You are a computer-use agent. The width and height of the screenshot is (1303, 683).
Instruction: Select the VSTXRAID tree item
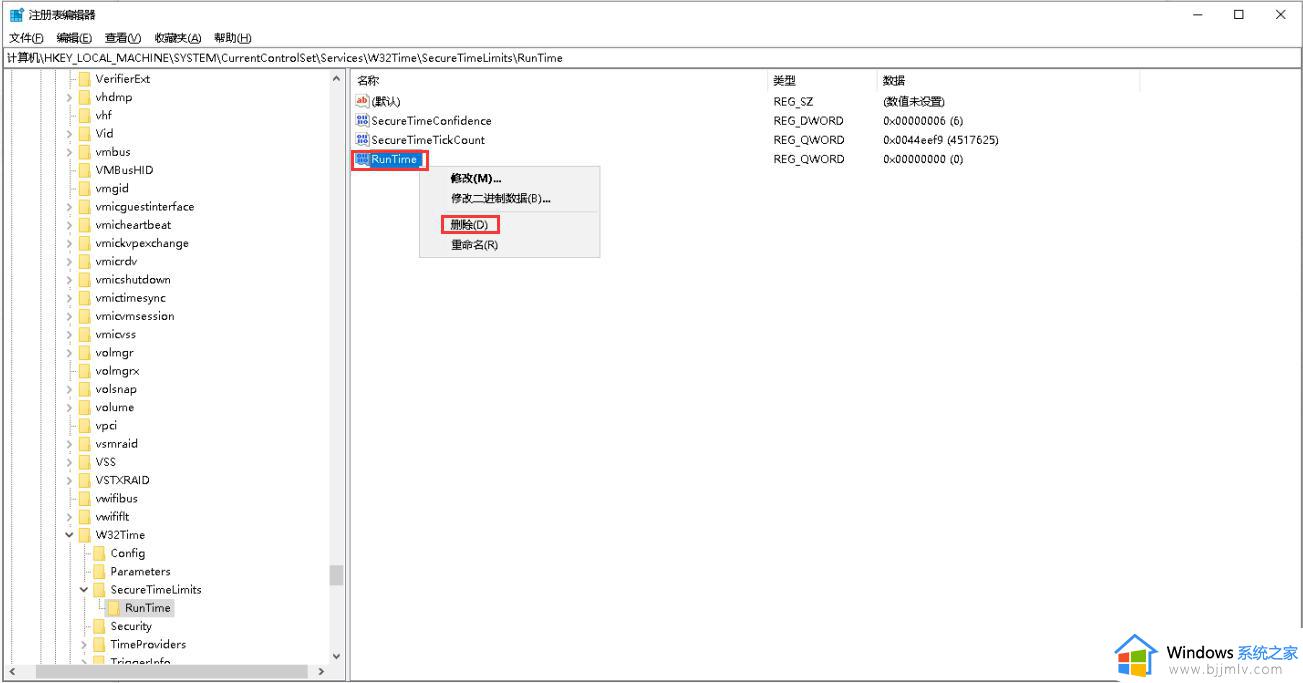122,480
